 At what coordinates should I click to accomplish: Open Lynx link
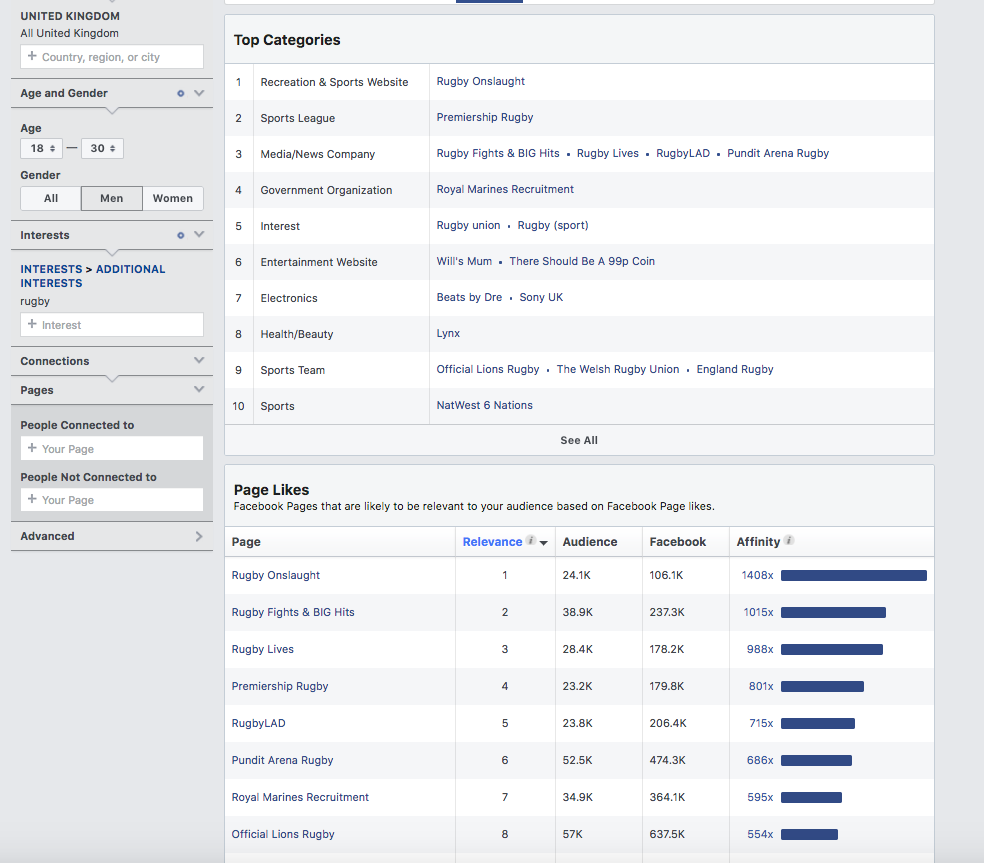pyautogui.click(x=448, y=333)
